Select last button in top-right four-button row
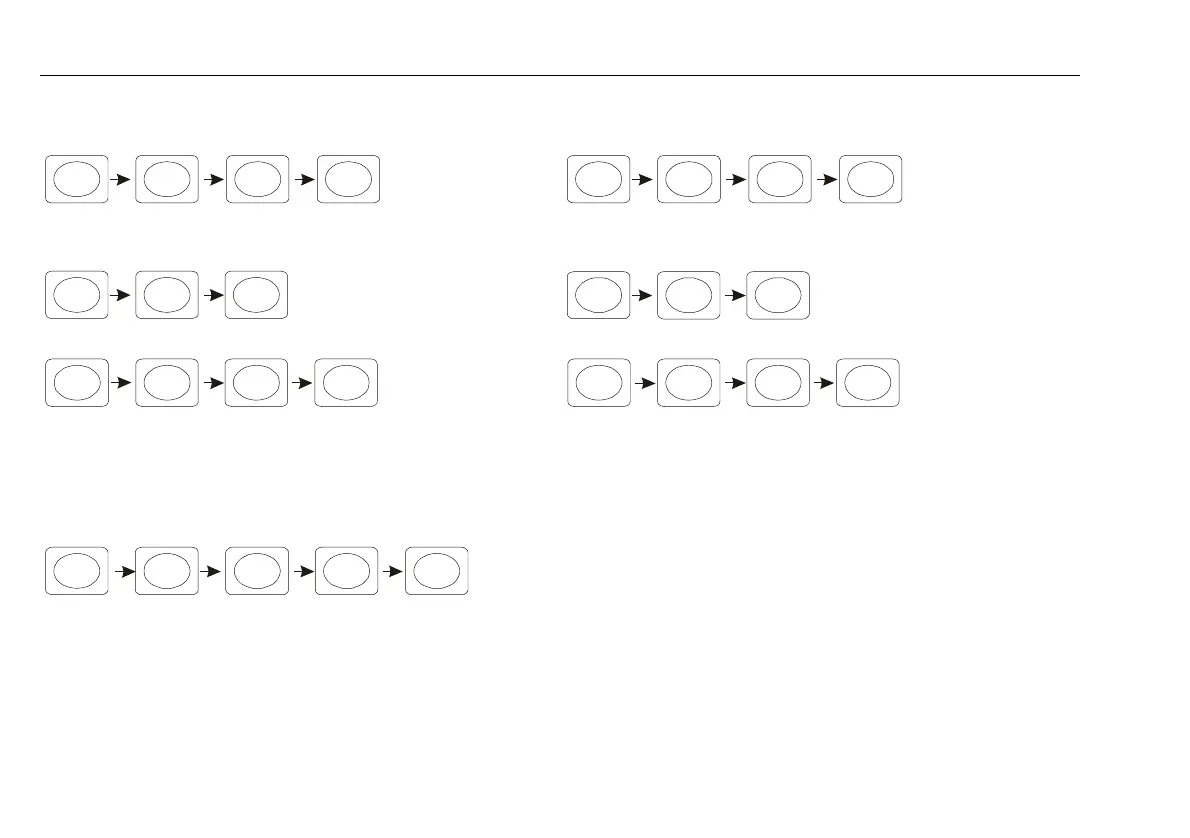The height and width of the screenshot is (838, 1190). 870,180
